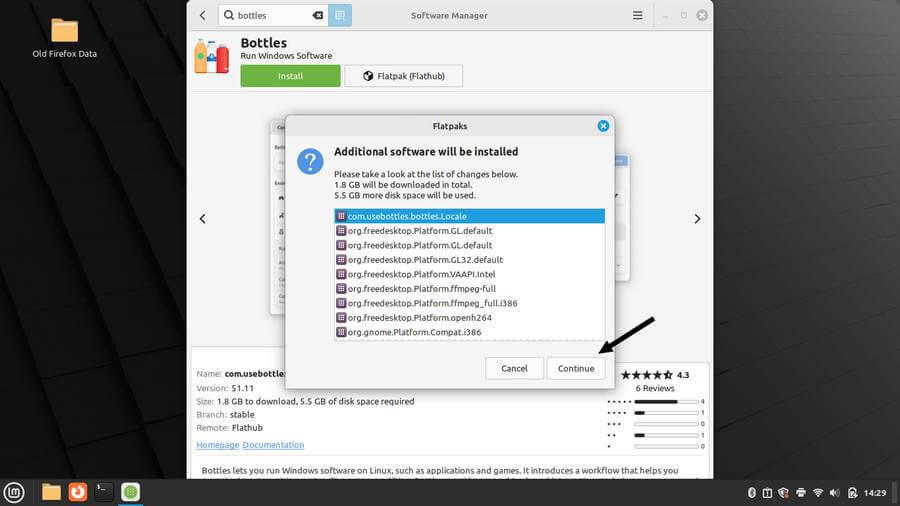Image resolution: width=900 pixels, height=506 pixels.
Task: Click the exclamation notification tray icon
Action: (x=767, y=493)
